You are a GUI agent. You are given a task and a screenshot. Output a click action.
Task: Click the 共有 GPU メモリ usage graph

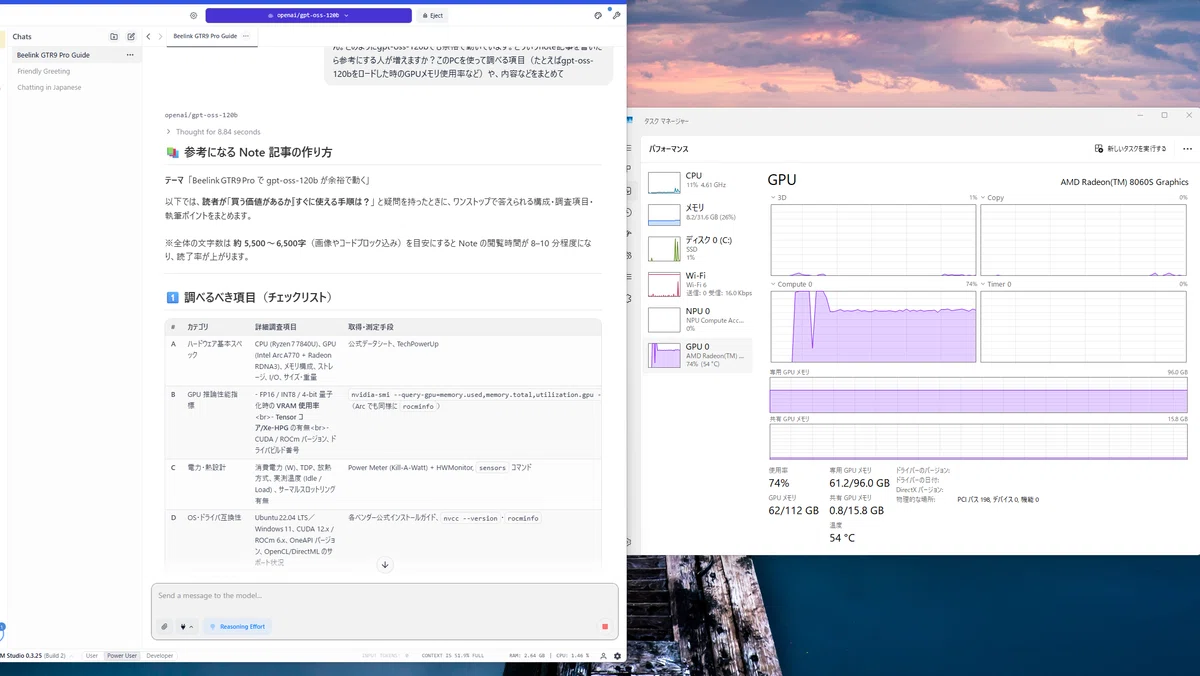(x=979, y=442)
